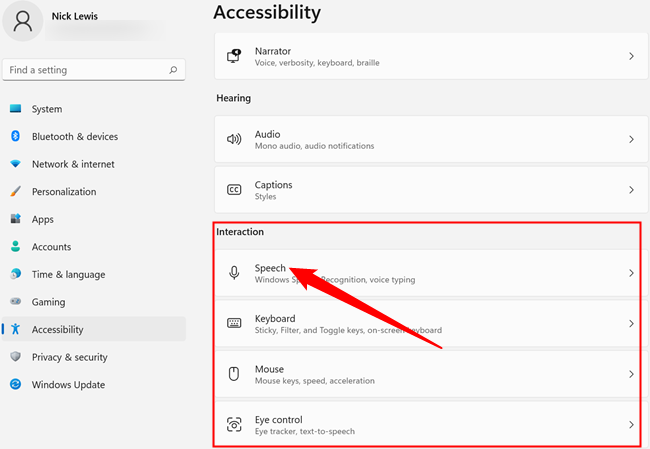Select Apps in the sidebar
Image resolution: width=650 pixels, height=449 pixels.
click(x=94, y=219)
